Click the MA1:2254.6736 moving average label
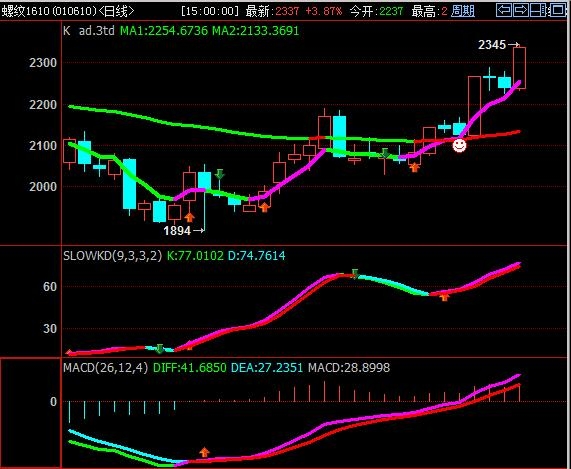571x469 pixels. pos(164,31)
